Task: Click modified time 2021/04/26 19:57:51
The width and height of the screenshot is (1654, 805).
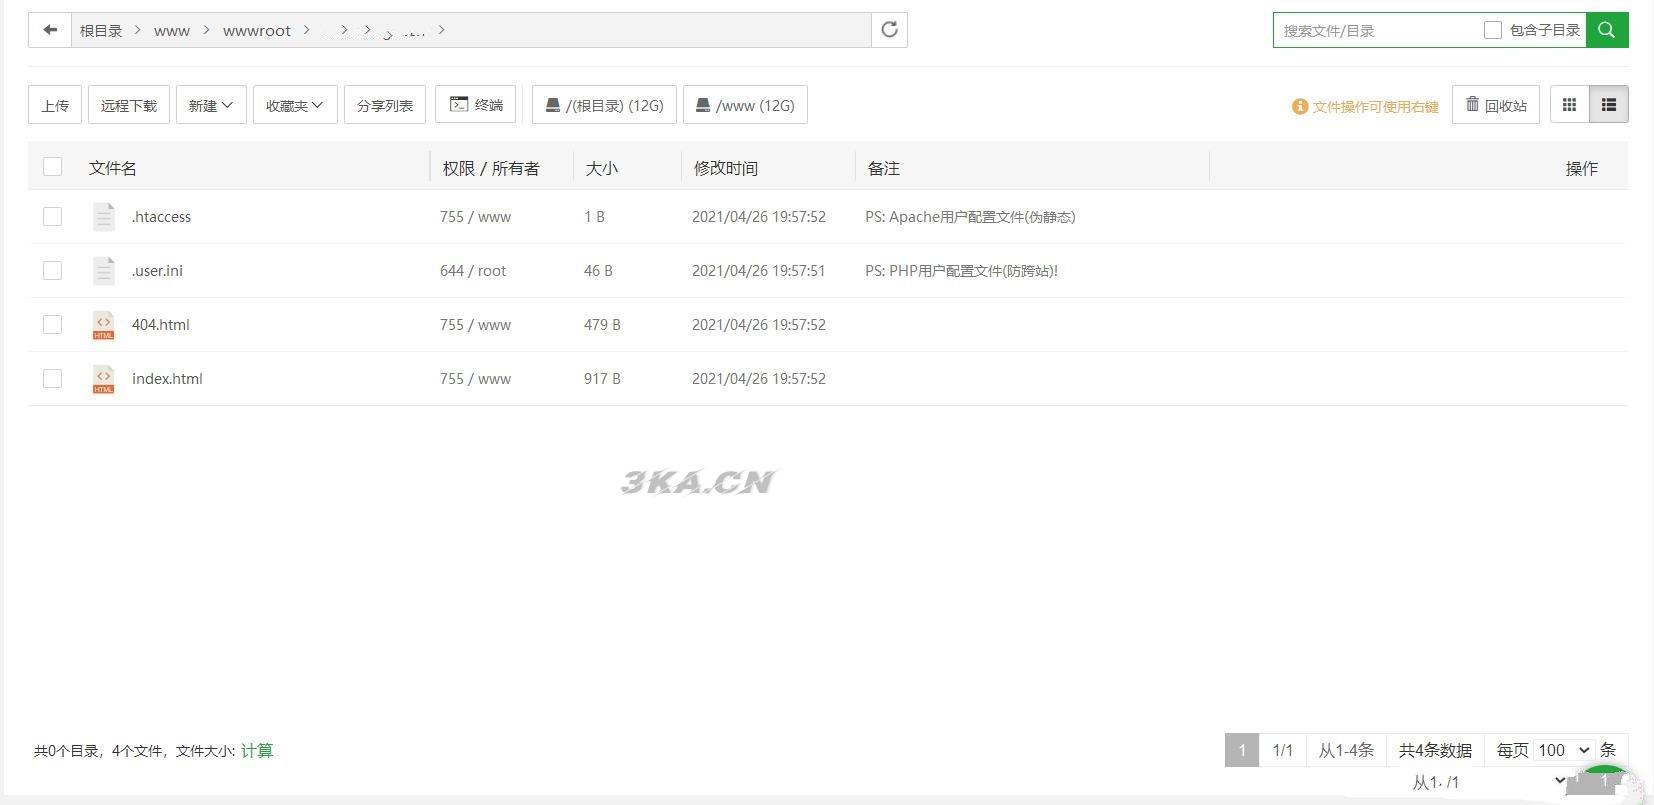Action: tap(759, 271)
